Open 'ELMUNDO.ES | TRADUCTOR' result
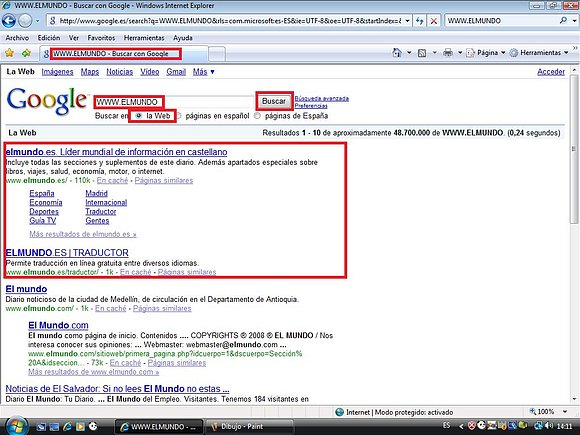Image resolution: width=580 pixels, height=435 pixels. pos(67,253)
